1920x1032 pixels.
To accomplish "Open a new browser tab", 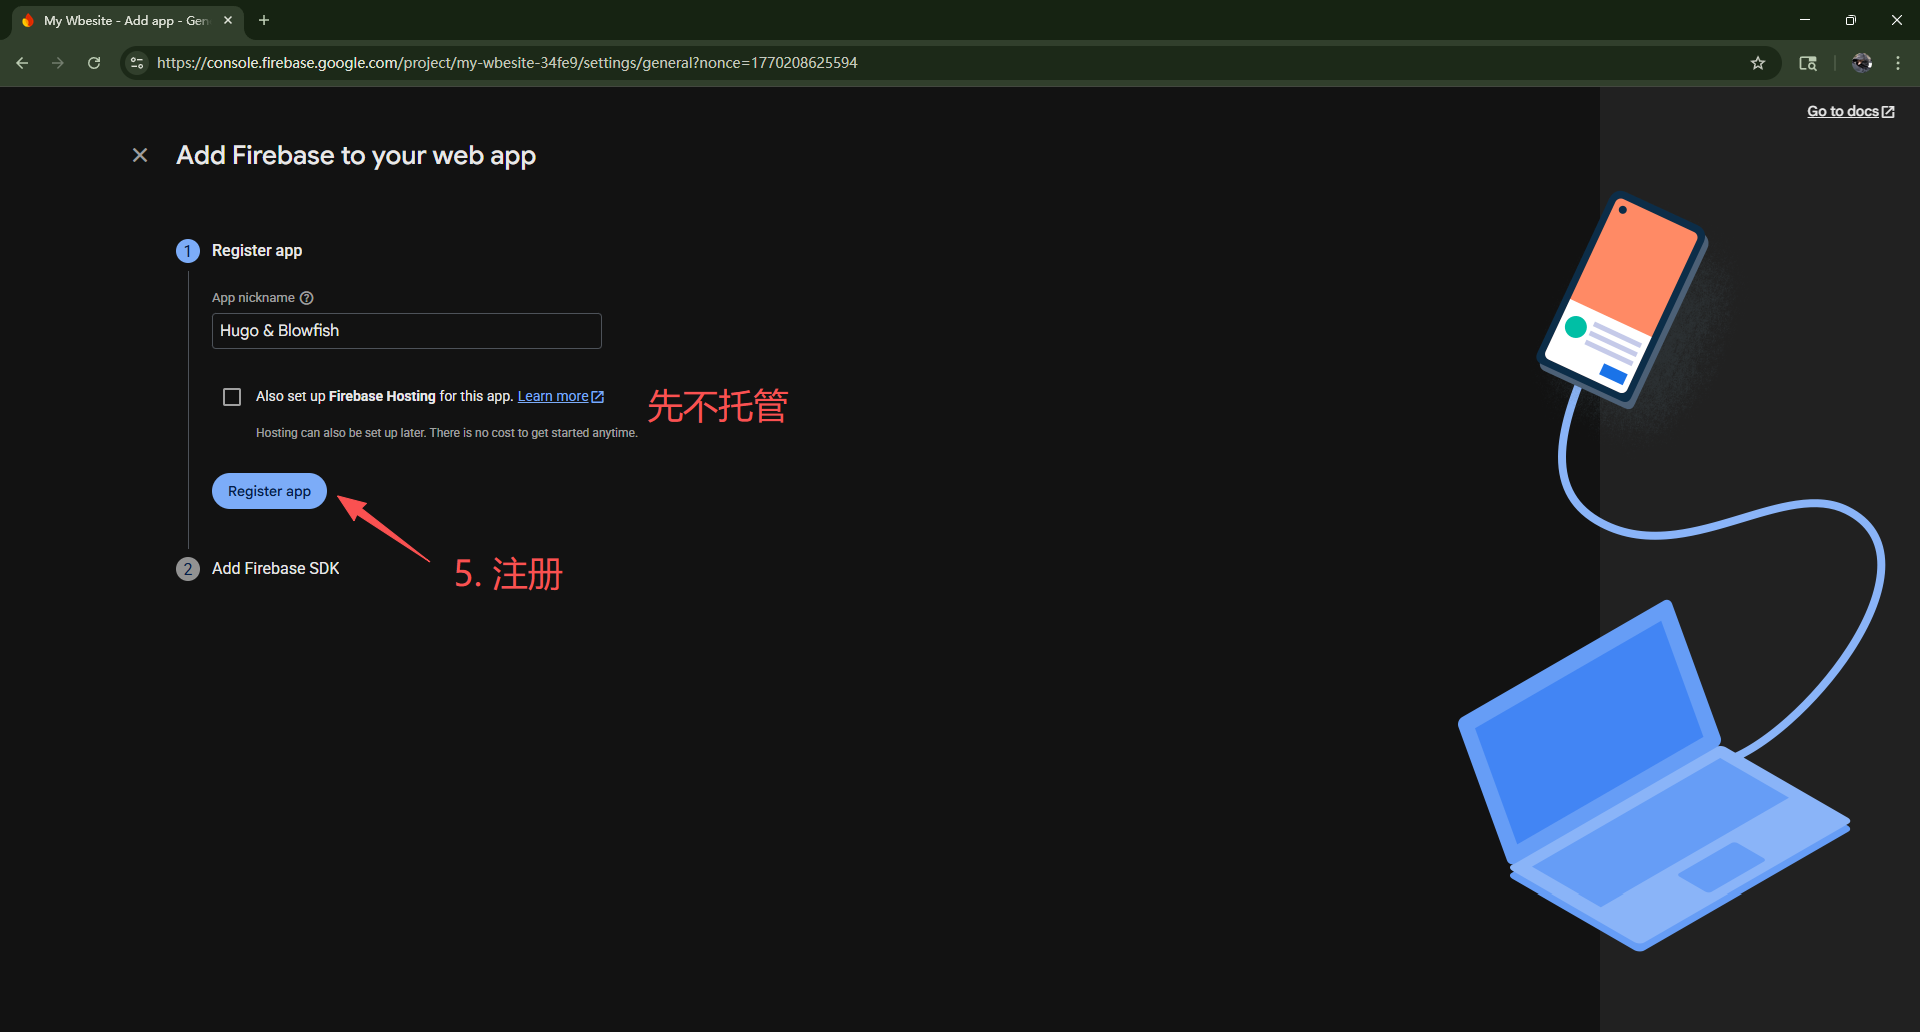I will pyautogui.click(x=264, y=20).
